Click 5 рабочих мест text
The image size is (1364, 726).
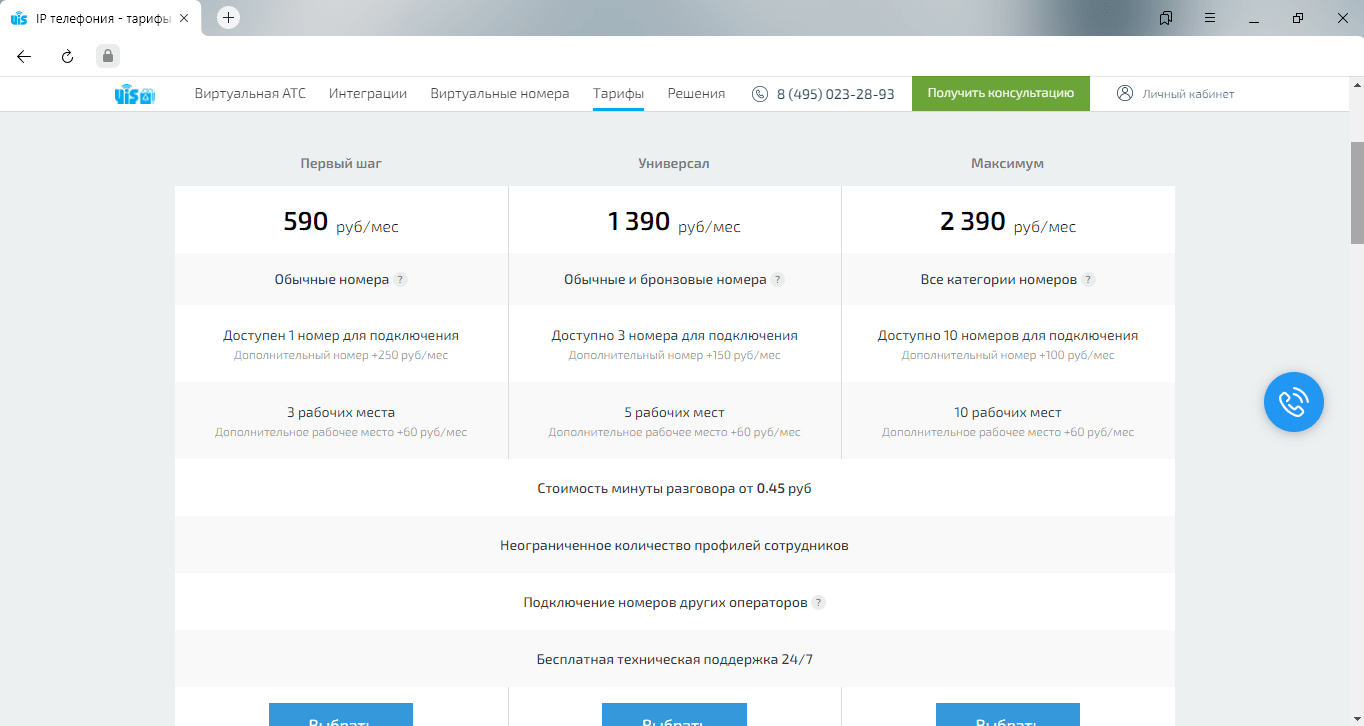(674, 412)
